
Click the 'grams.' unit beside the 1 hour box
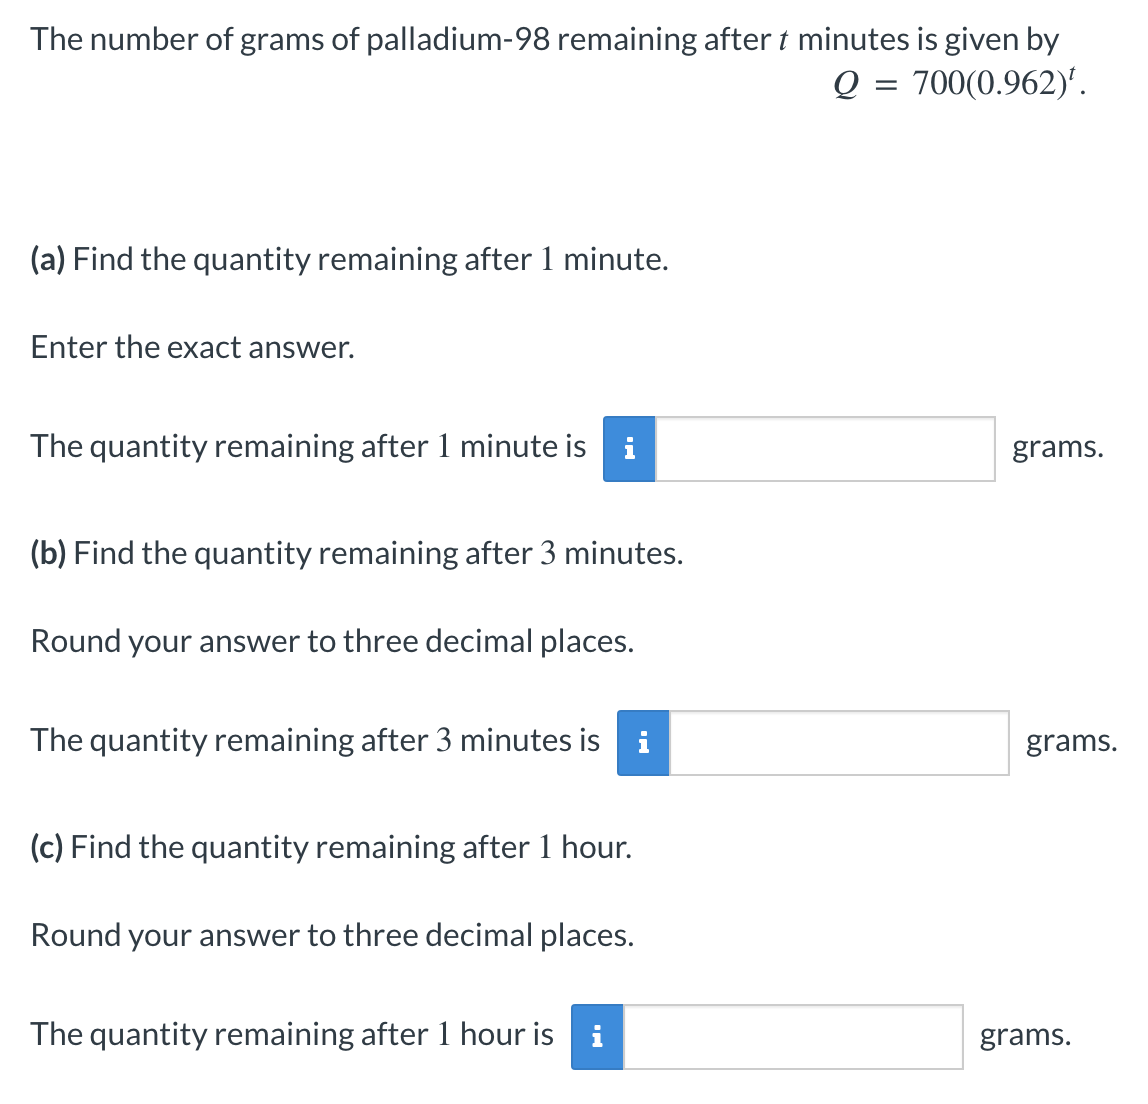[x=1025, y=1035]
